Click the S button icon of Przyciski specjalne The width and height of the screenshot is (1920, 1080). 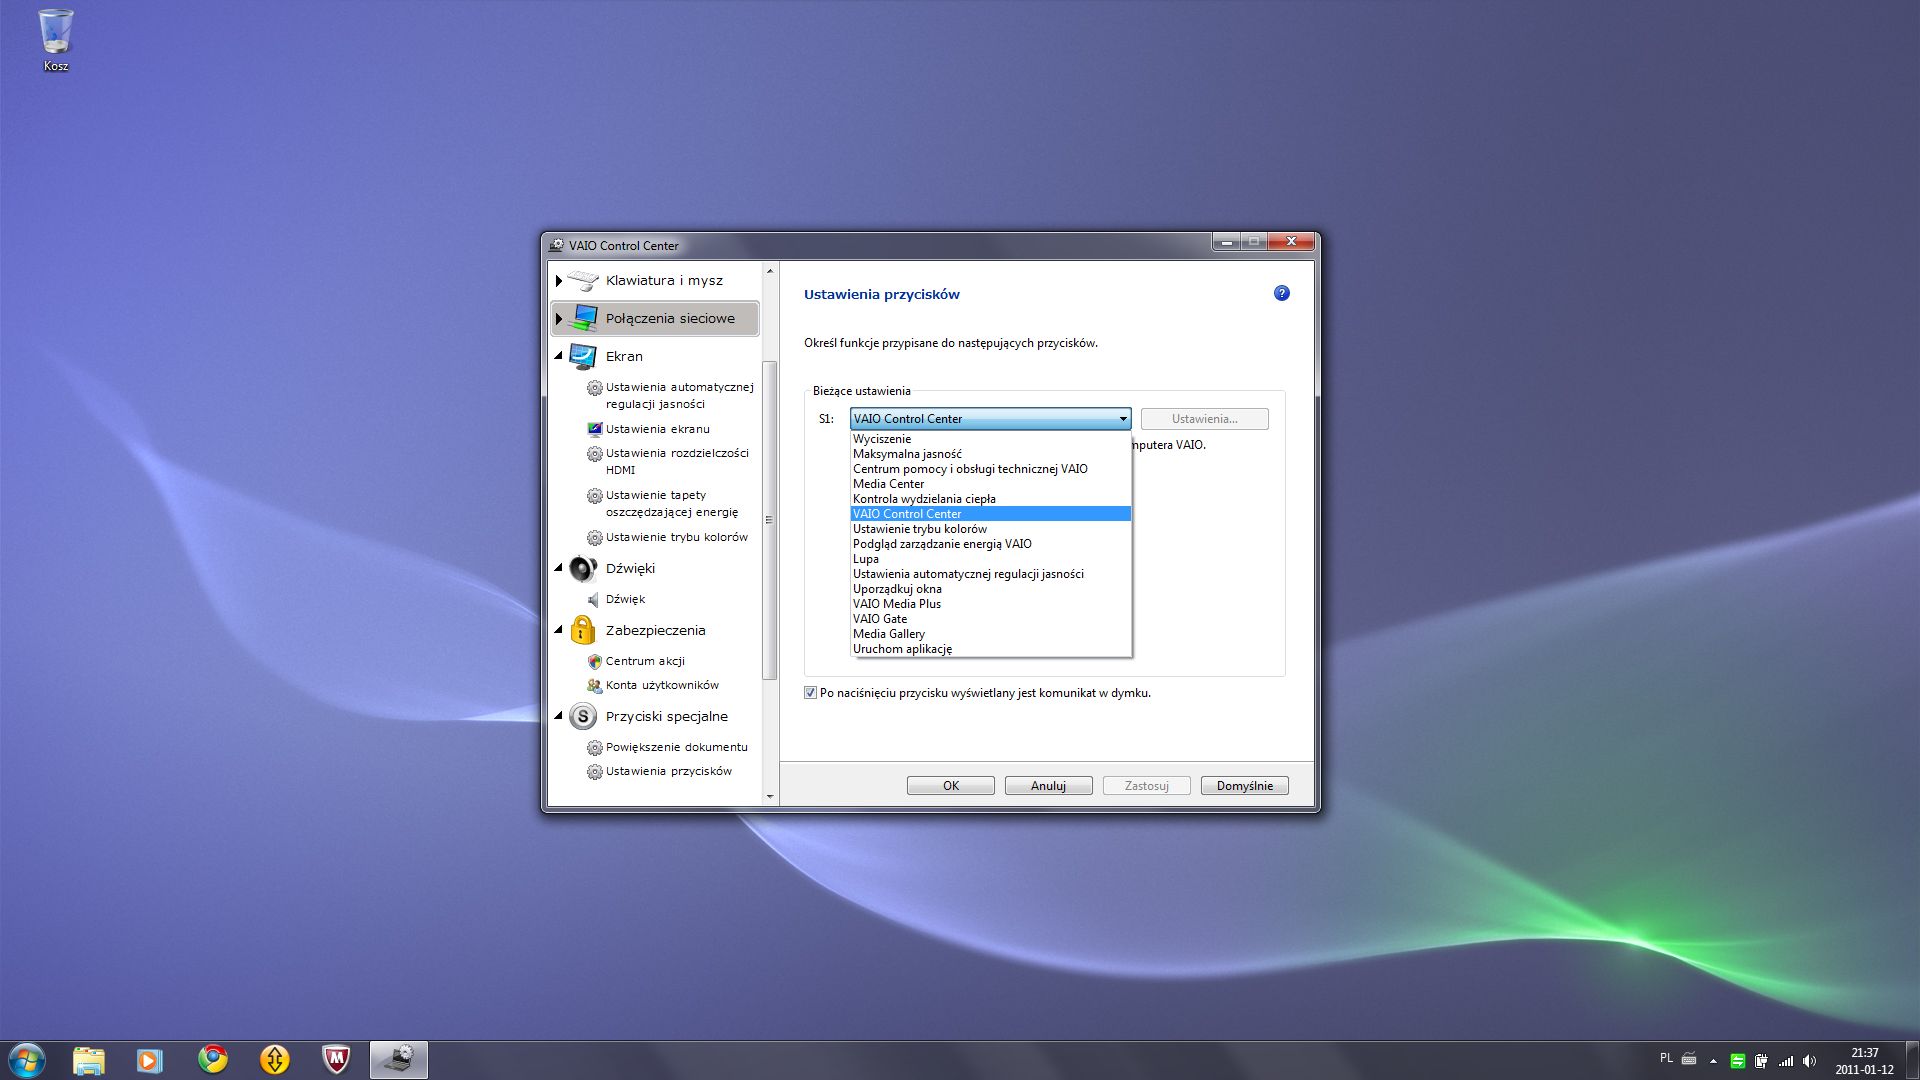tap(583, 716)
